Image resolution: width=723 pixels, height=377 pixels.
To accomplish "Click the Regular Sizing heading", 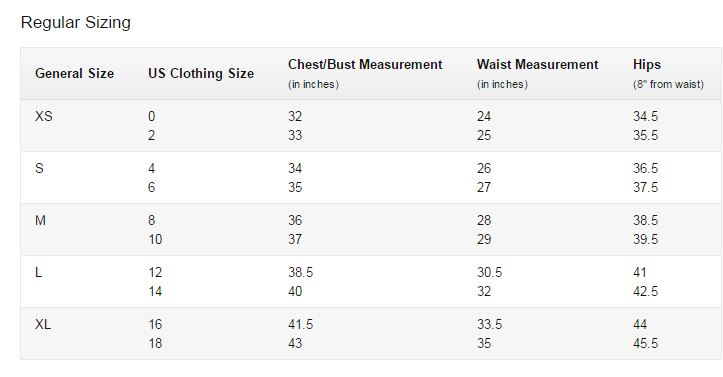I will (x=76, y=23).
